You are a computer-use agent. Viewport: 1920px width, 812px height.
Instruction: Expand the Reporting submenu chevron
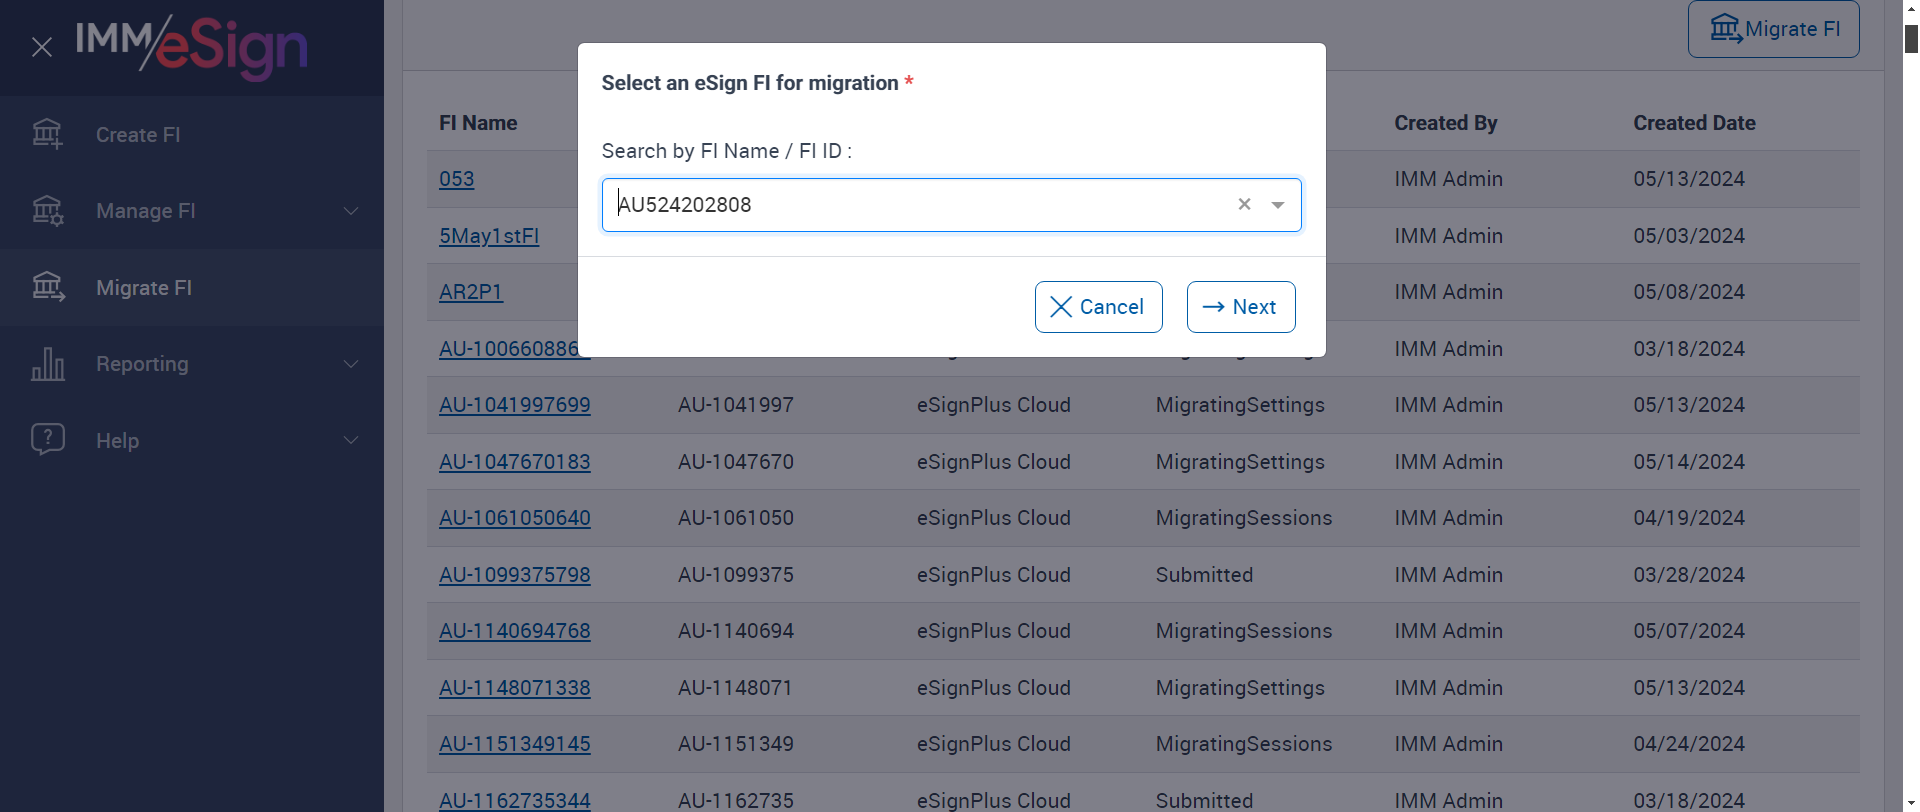tap(351, 364)
